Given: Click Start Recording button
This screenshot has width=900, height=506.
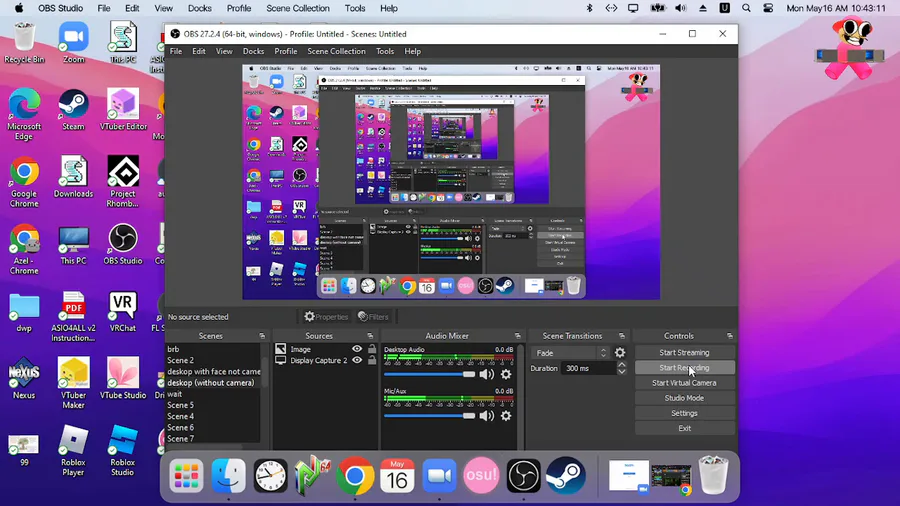Looking at the screenshot, I should pos(684,368).
